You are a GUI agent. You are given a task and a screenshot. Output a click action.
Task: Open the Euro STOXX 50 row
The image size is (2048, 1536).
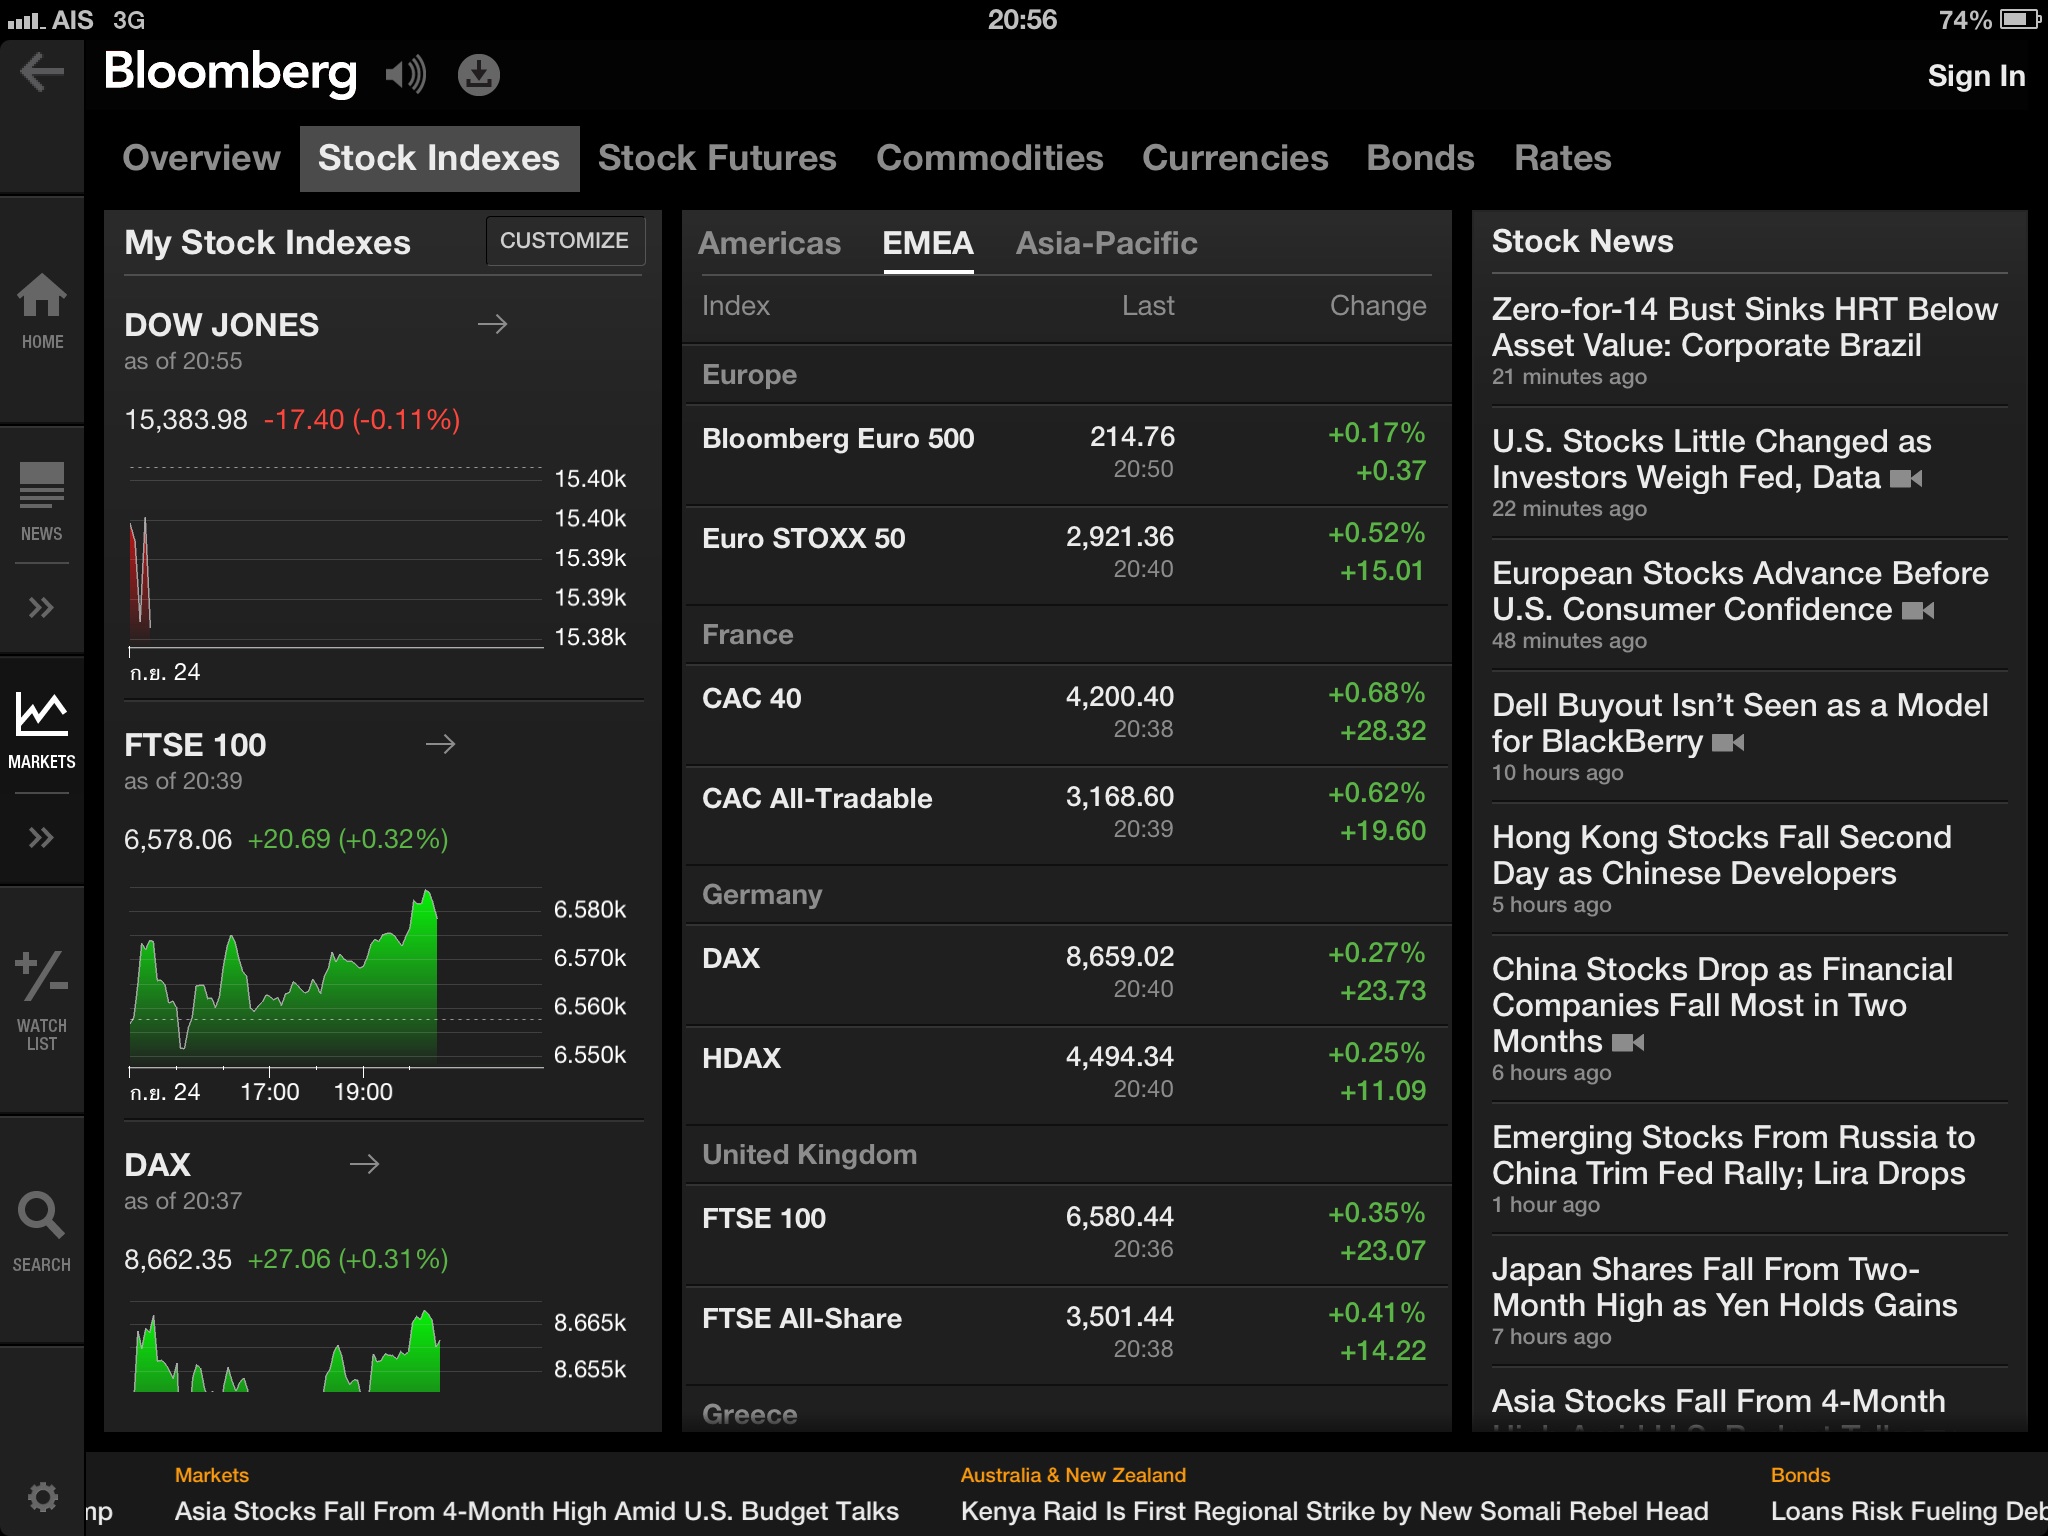coord(1066,554)
